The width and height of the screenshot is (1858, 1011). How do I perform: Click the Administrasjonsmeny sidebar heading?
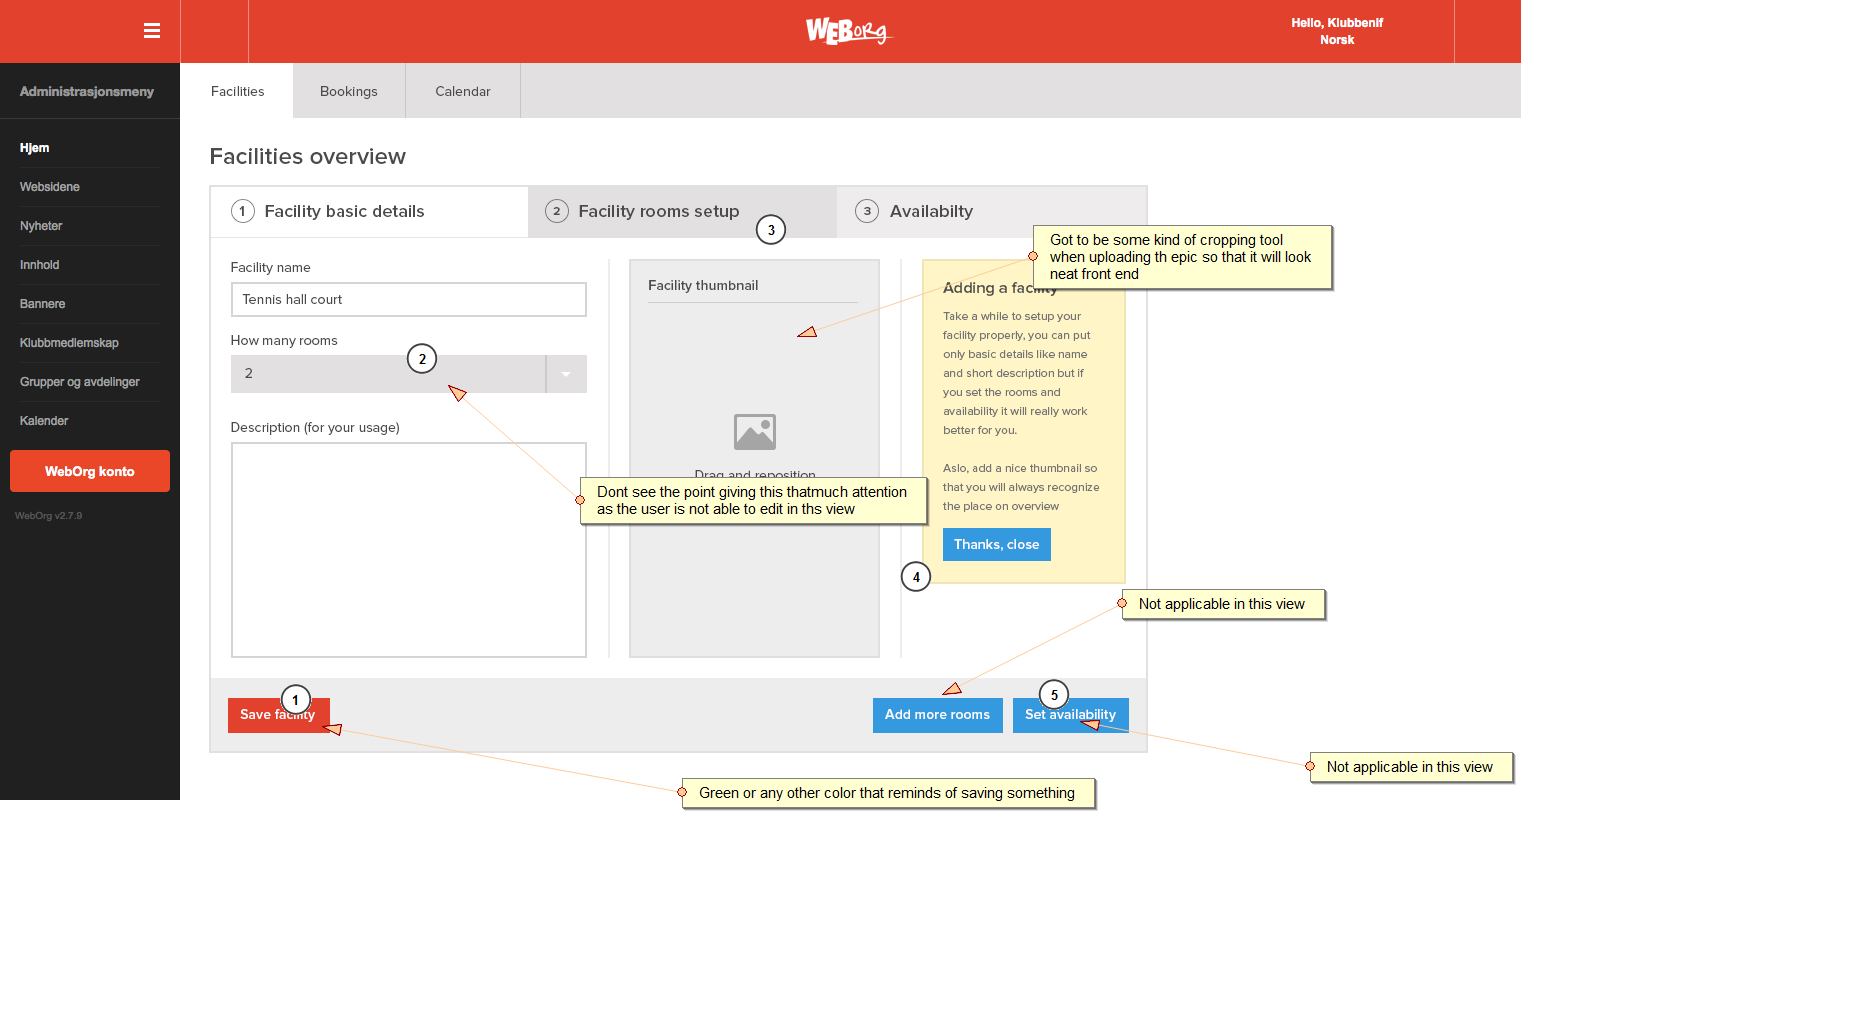[x=87, y=91]
